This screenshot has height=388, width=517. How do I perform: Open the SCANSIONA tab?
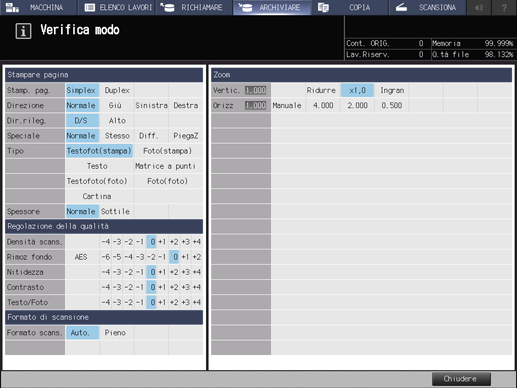click(427, 7)
